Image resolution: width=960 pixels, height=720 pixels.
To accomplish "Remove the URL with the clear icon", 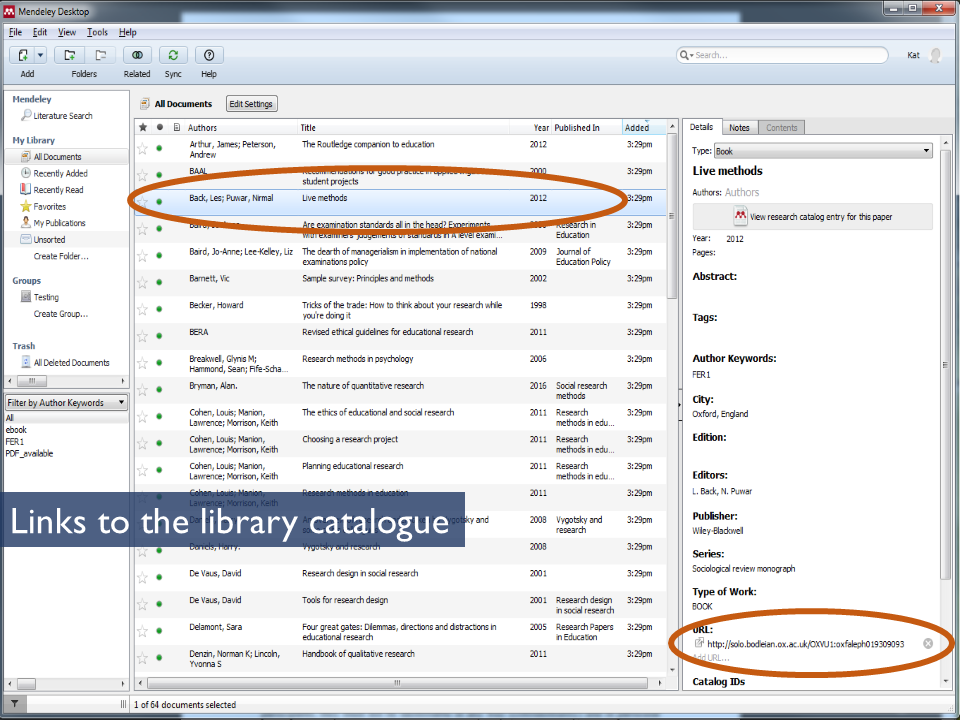I will (x=928, y=643).
